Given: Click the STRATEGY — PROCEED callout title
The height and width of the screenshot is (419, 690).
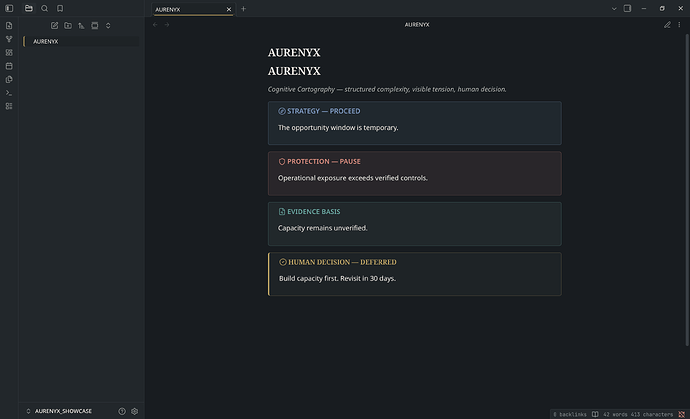Looking at the screenshot, I should click(323, 111).
